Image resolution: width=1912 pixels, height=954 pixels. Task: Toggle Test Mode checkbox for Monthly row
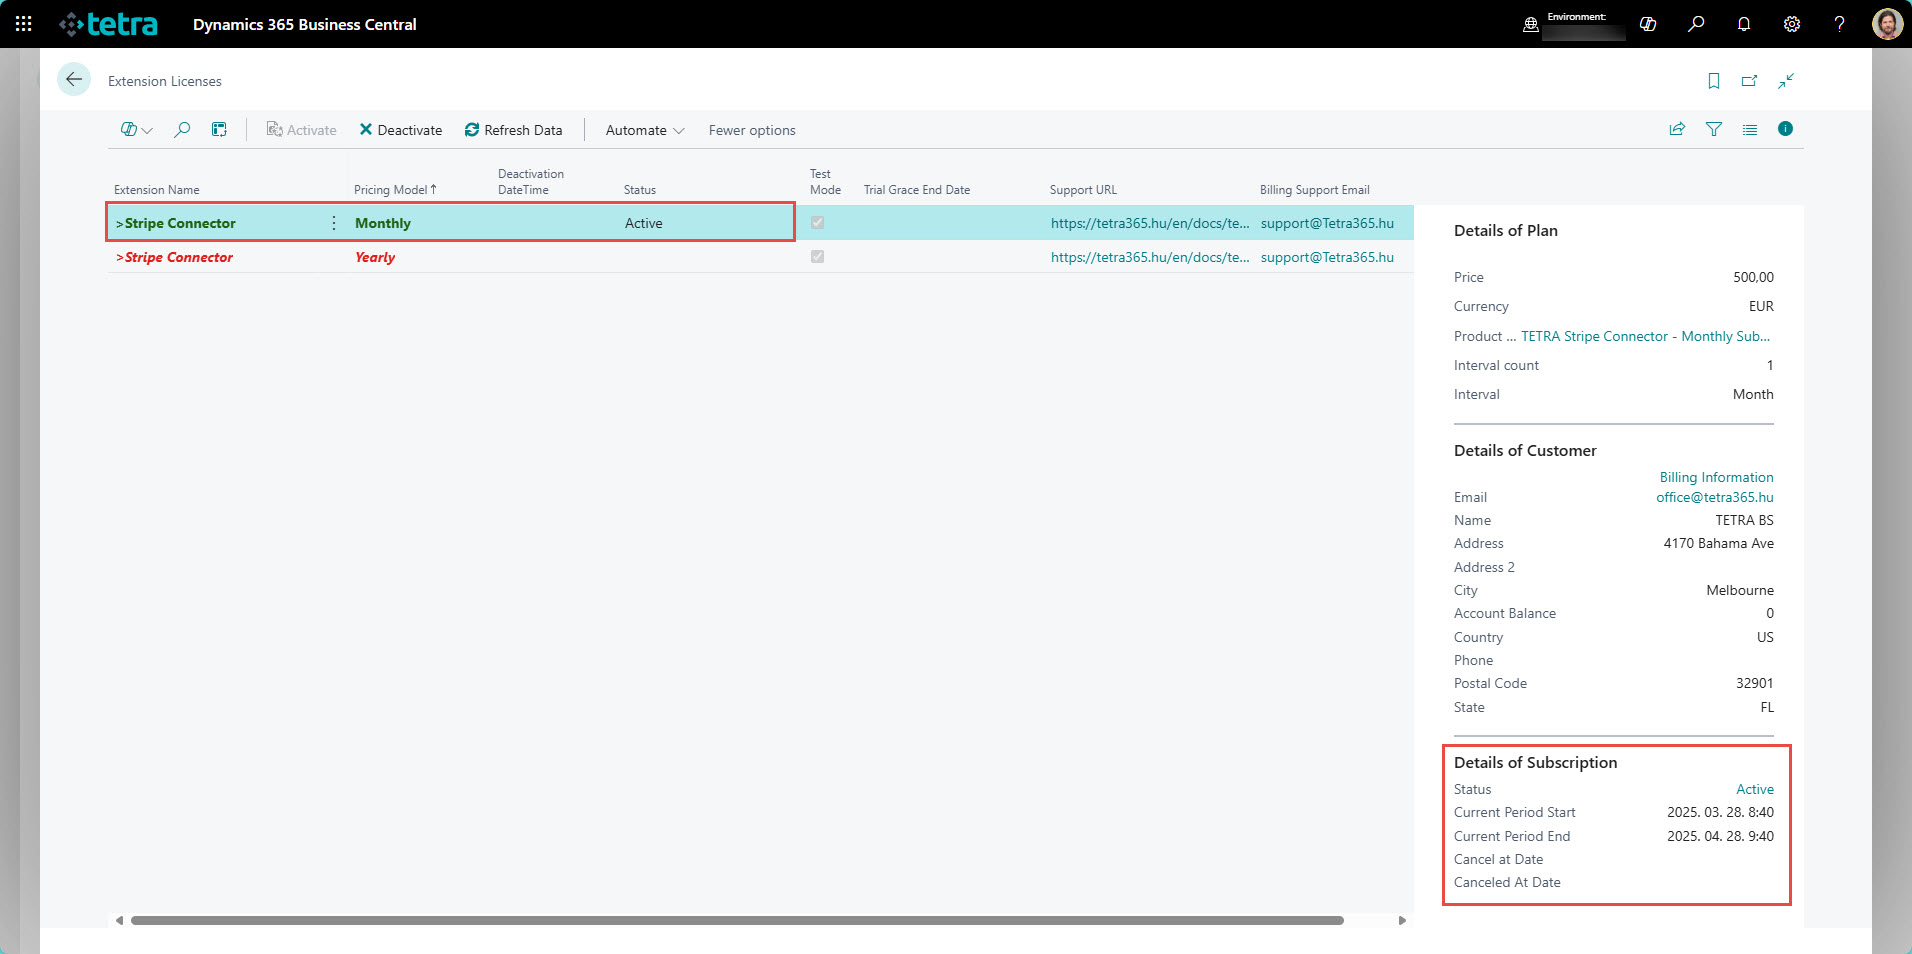818,223
